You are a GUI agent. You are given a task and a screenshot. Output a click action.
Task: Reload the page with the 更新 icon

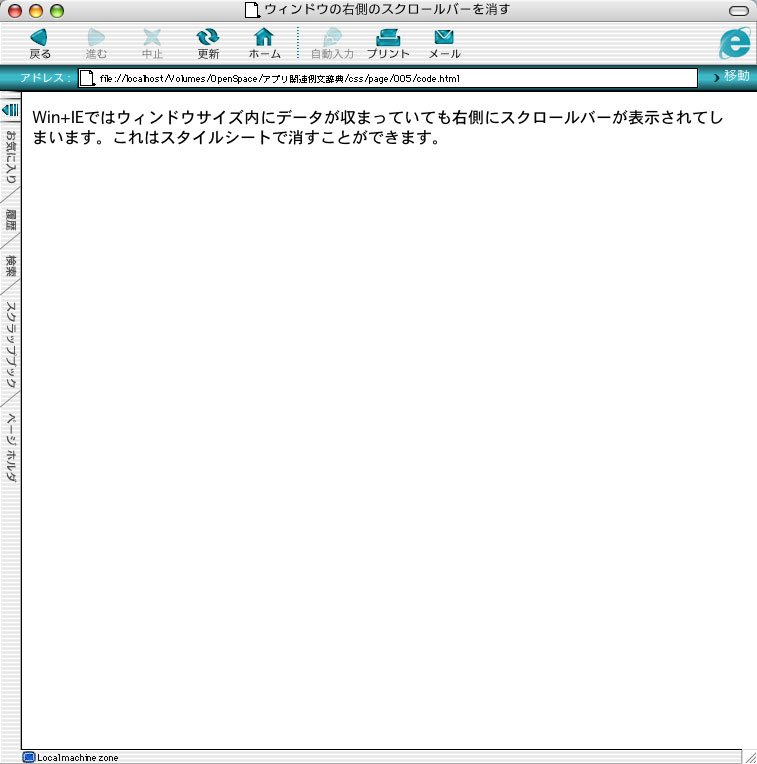[x=208, y=37]
